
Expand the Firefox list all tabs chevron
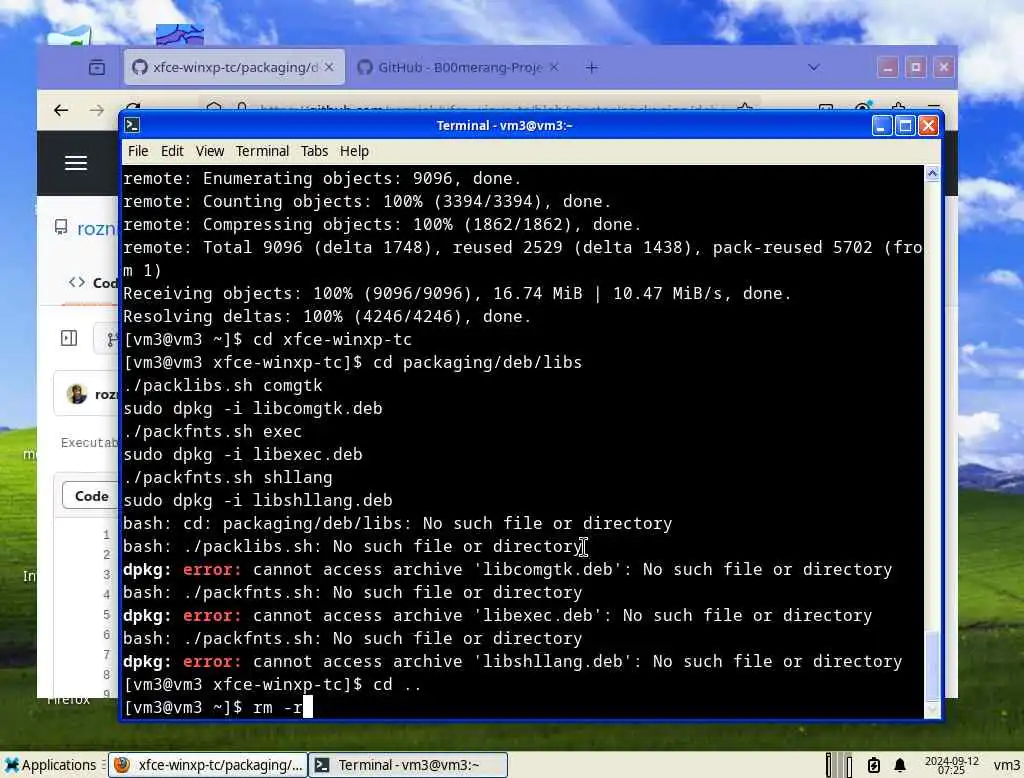coord(814,67)
